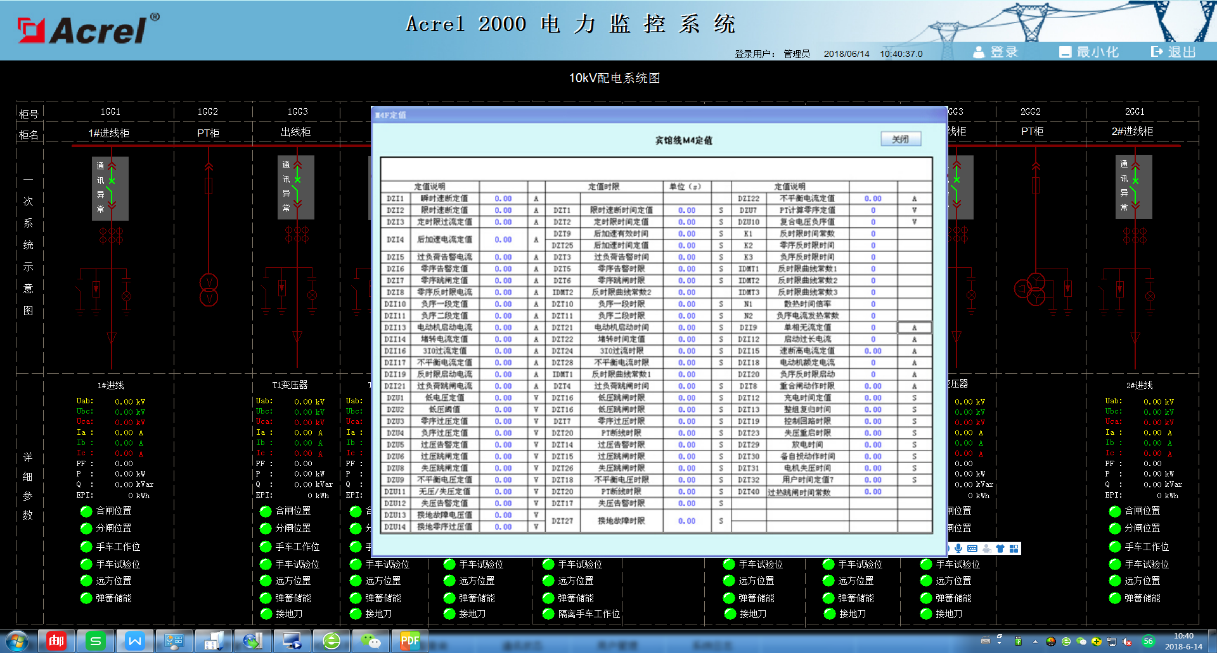Viewport: 1217px width, 653px height.
Task: Click the 1#进线 parameter column title
Action: (x=110, y=384)
